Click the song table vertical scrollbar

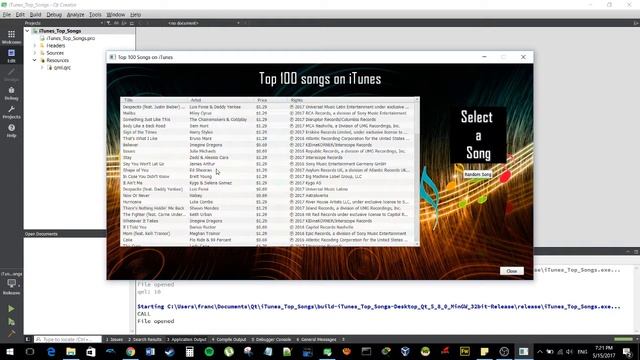click(417, 171)
